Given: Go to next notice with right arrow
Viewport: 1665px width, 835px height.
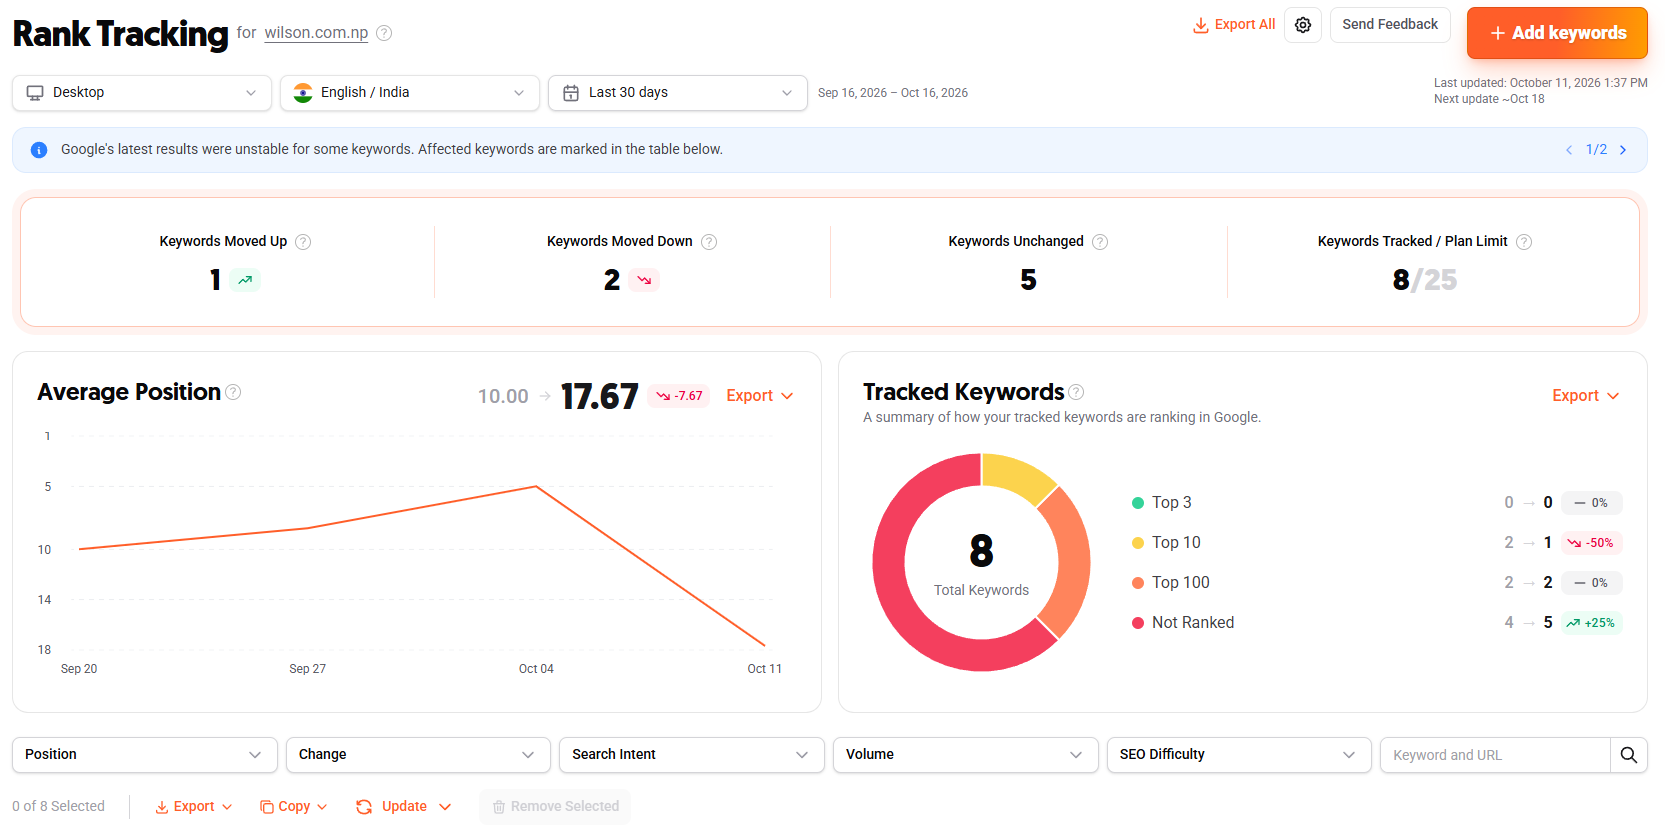Looking at the screenshot, I should (x=1623, y=150).
